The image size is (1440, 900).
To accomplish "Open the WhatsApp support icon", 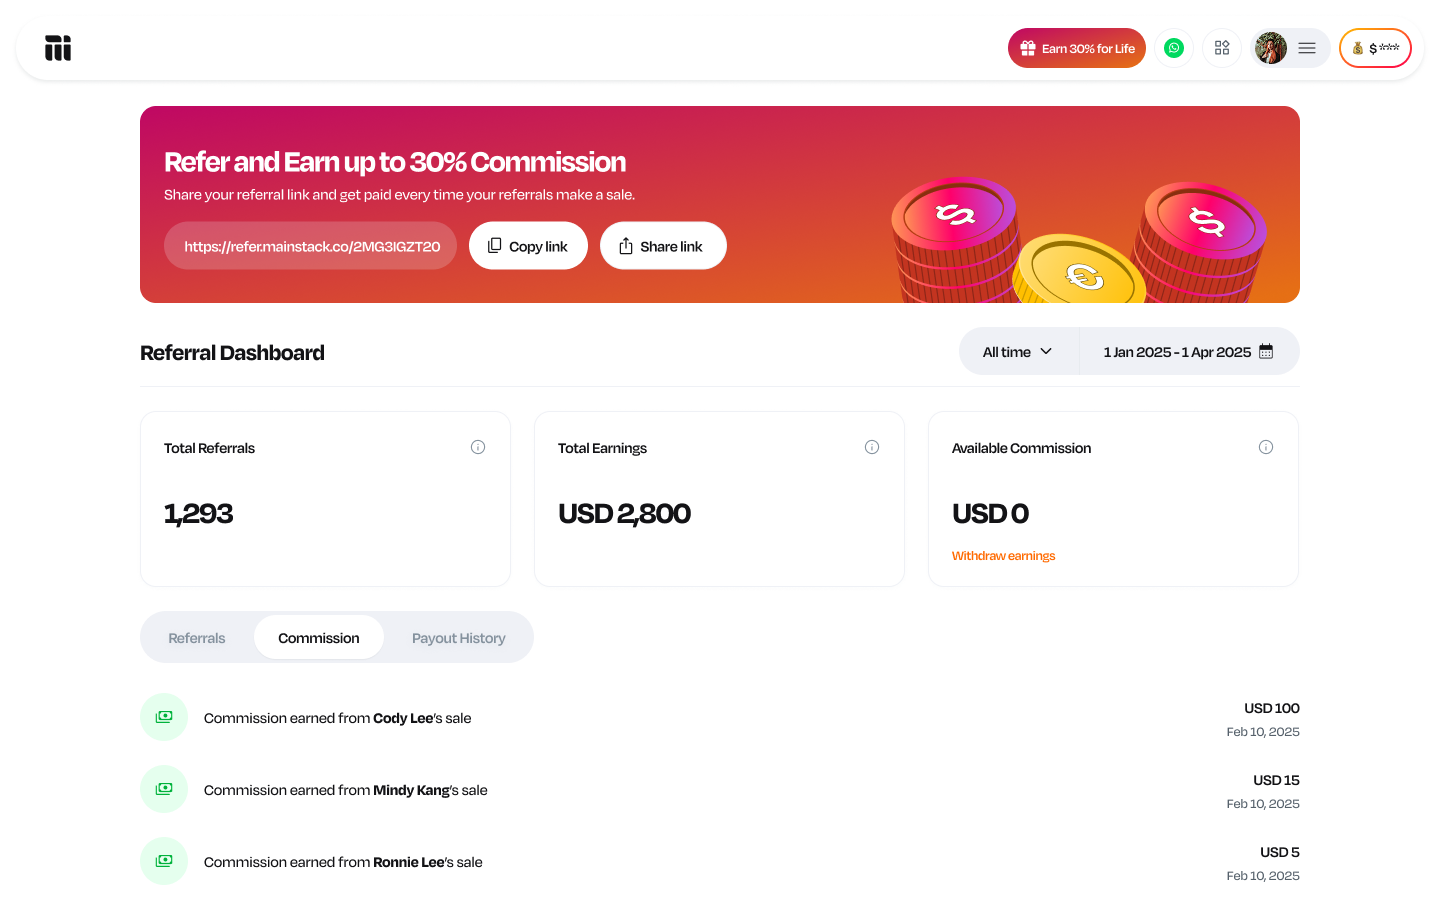I will 1174,48.
